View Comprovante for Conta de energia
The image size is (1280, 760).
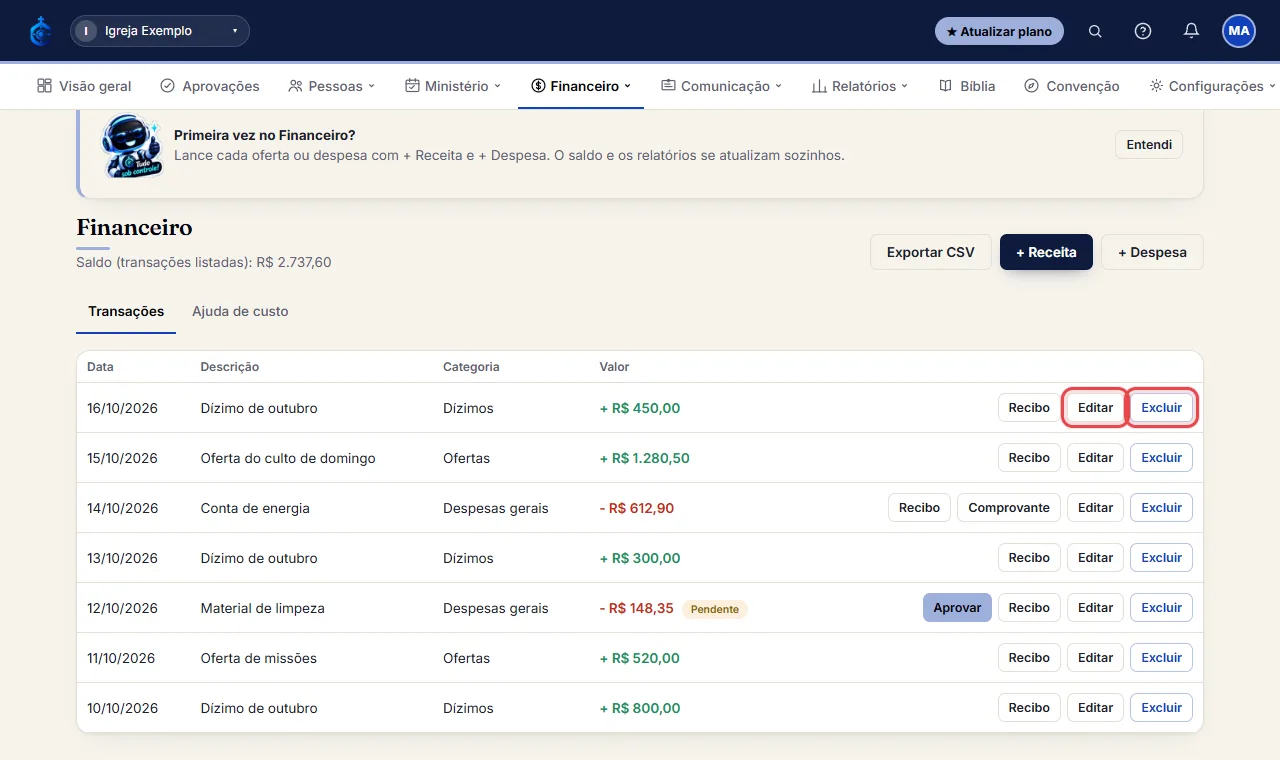1009,508
